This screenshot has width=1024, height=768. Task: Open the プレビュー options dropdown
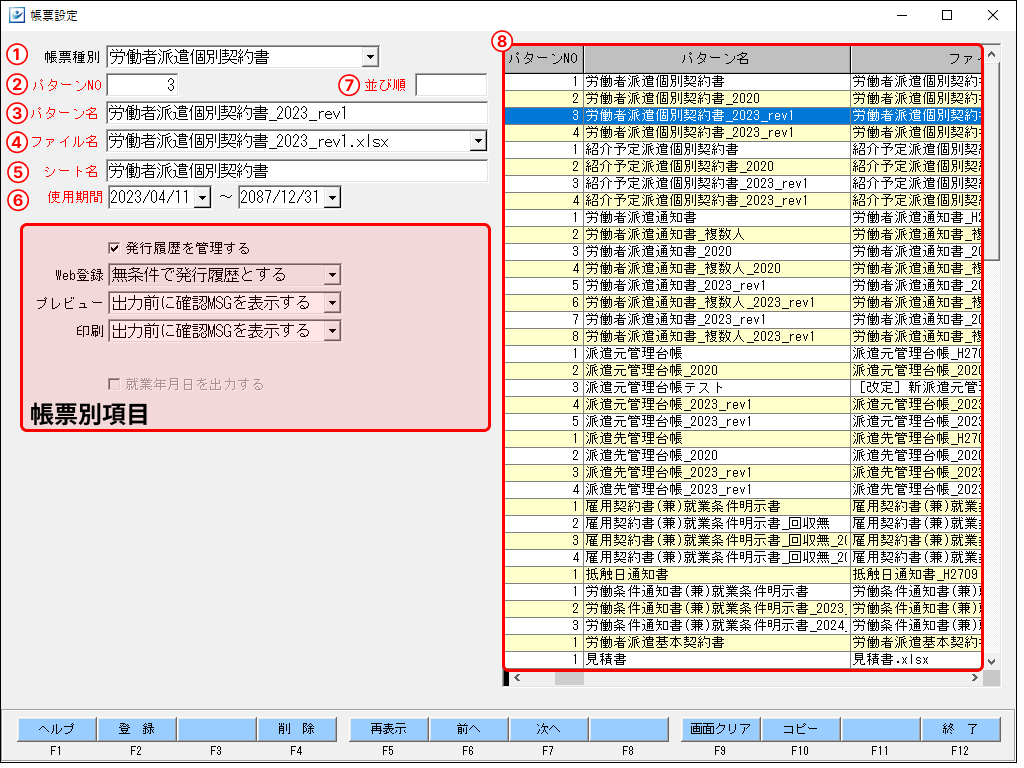333,302
